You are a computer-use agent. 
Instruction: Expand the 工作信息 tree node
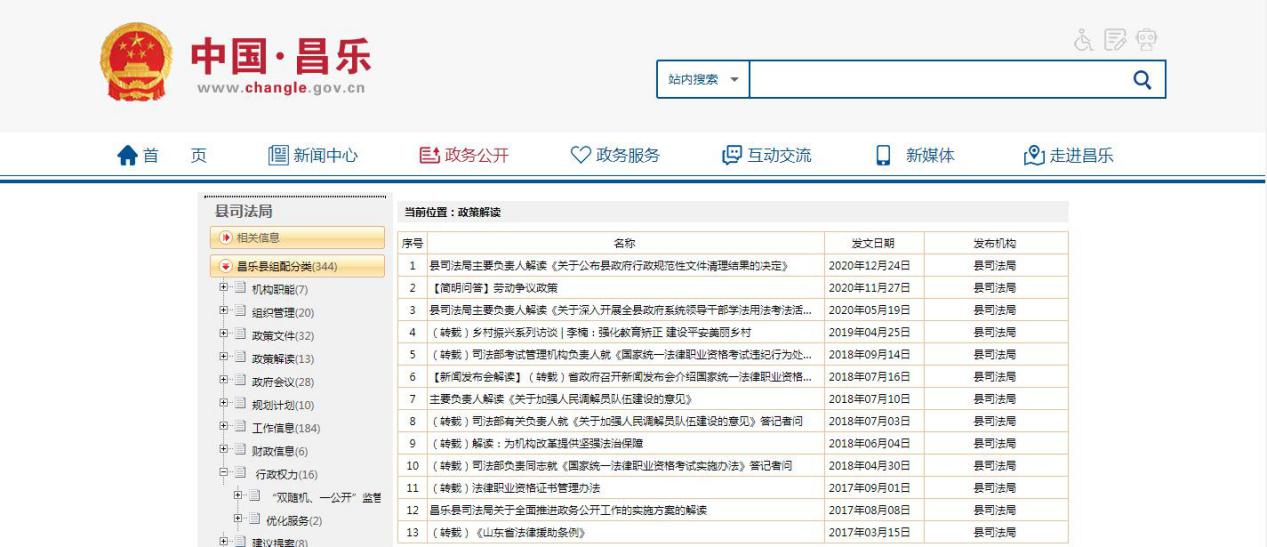(x=224, y=427)
